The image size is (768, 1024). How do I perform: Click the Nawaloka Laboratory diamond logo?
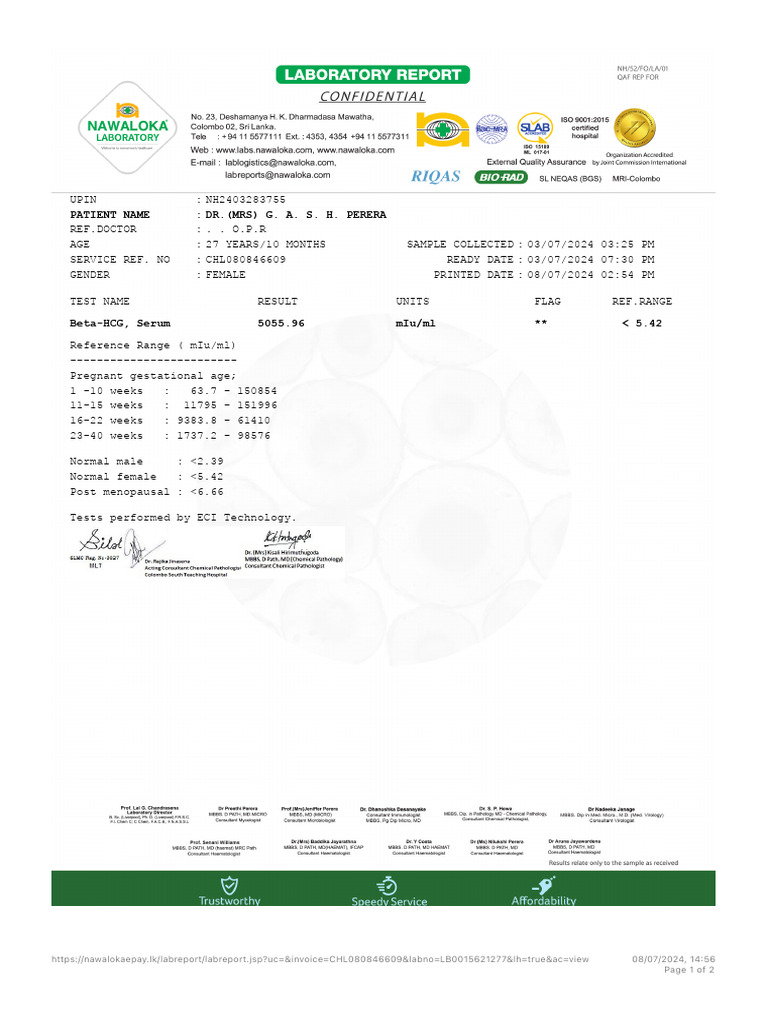127,128
